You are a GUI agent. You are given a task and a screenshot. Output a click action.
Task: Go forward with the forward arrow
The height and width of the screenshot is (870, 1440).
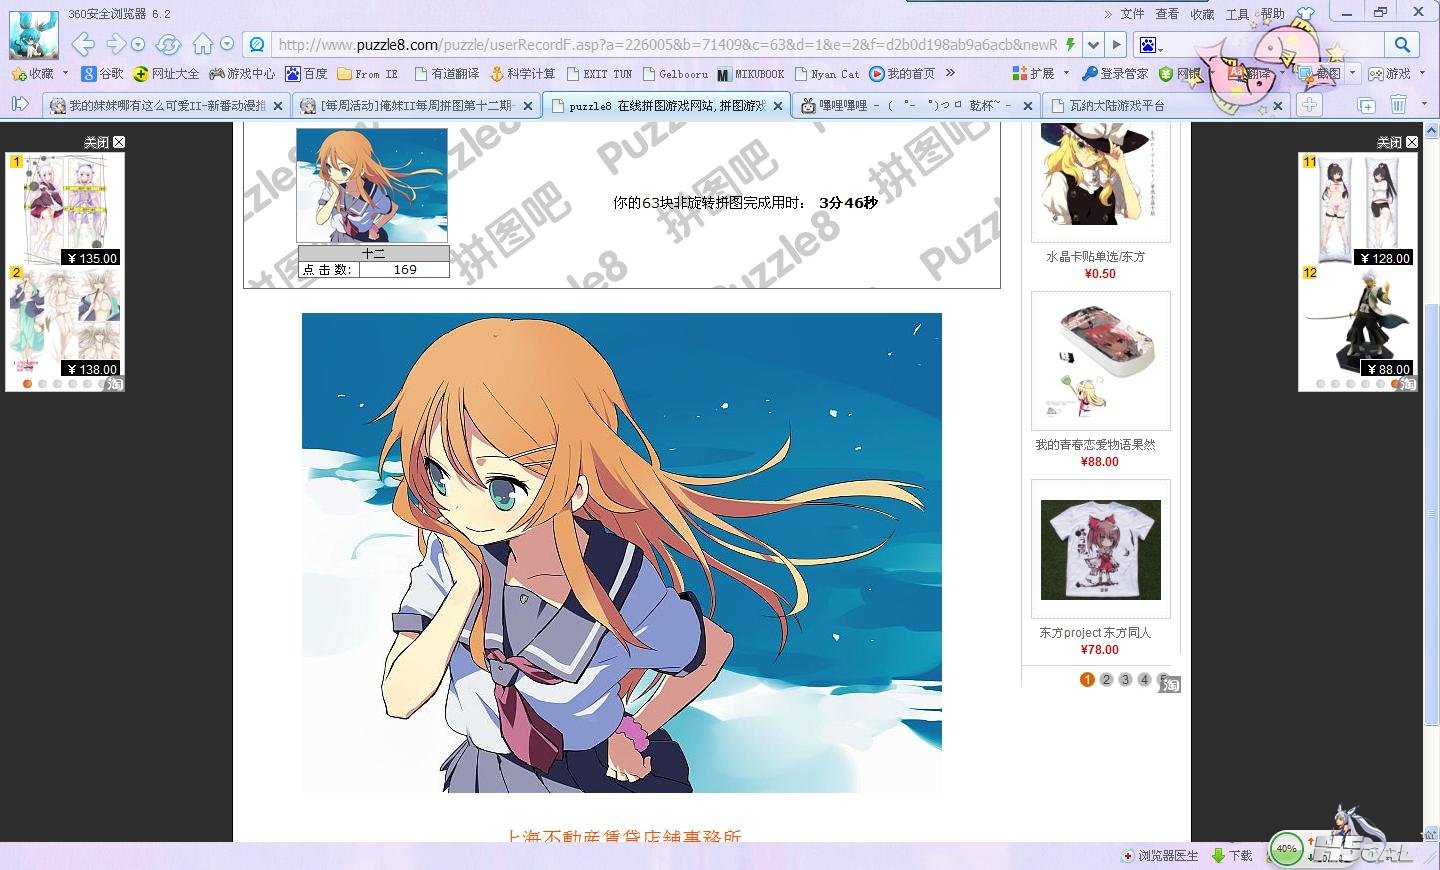pos(116,44)
